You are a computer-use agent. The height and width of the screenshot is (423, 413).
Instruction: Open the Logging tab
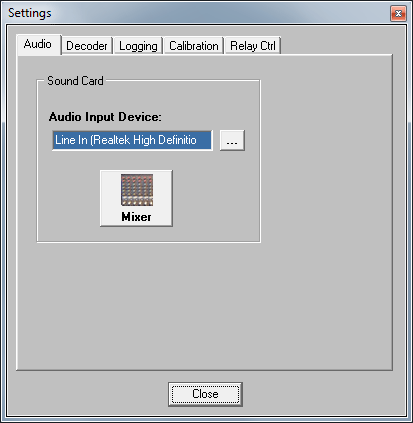pos(138,46)
